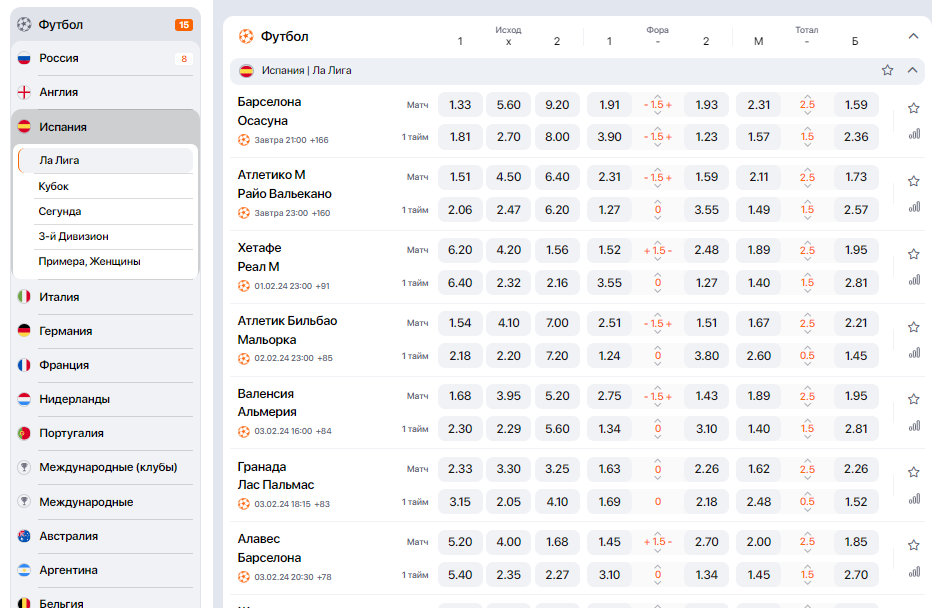Open statistics chart for Атлетик Бильбао – Мальорка
Screen dimensions: 932x608
click(x=914, y=354)
